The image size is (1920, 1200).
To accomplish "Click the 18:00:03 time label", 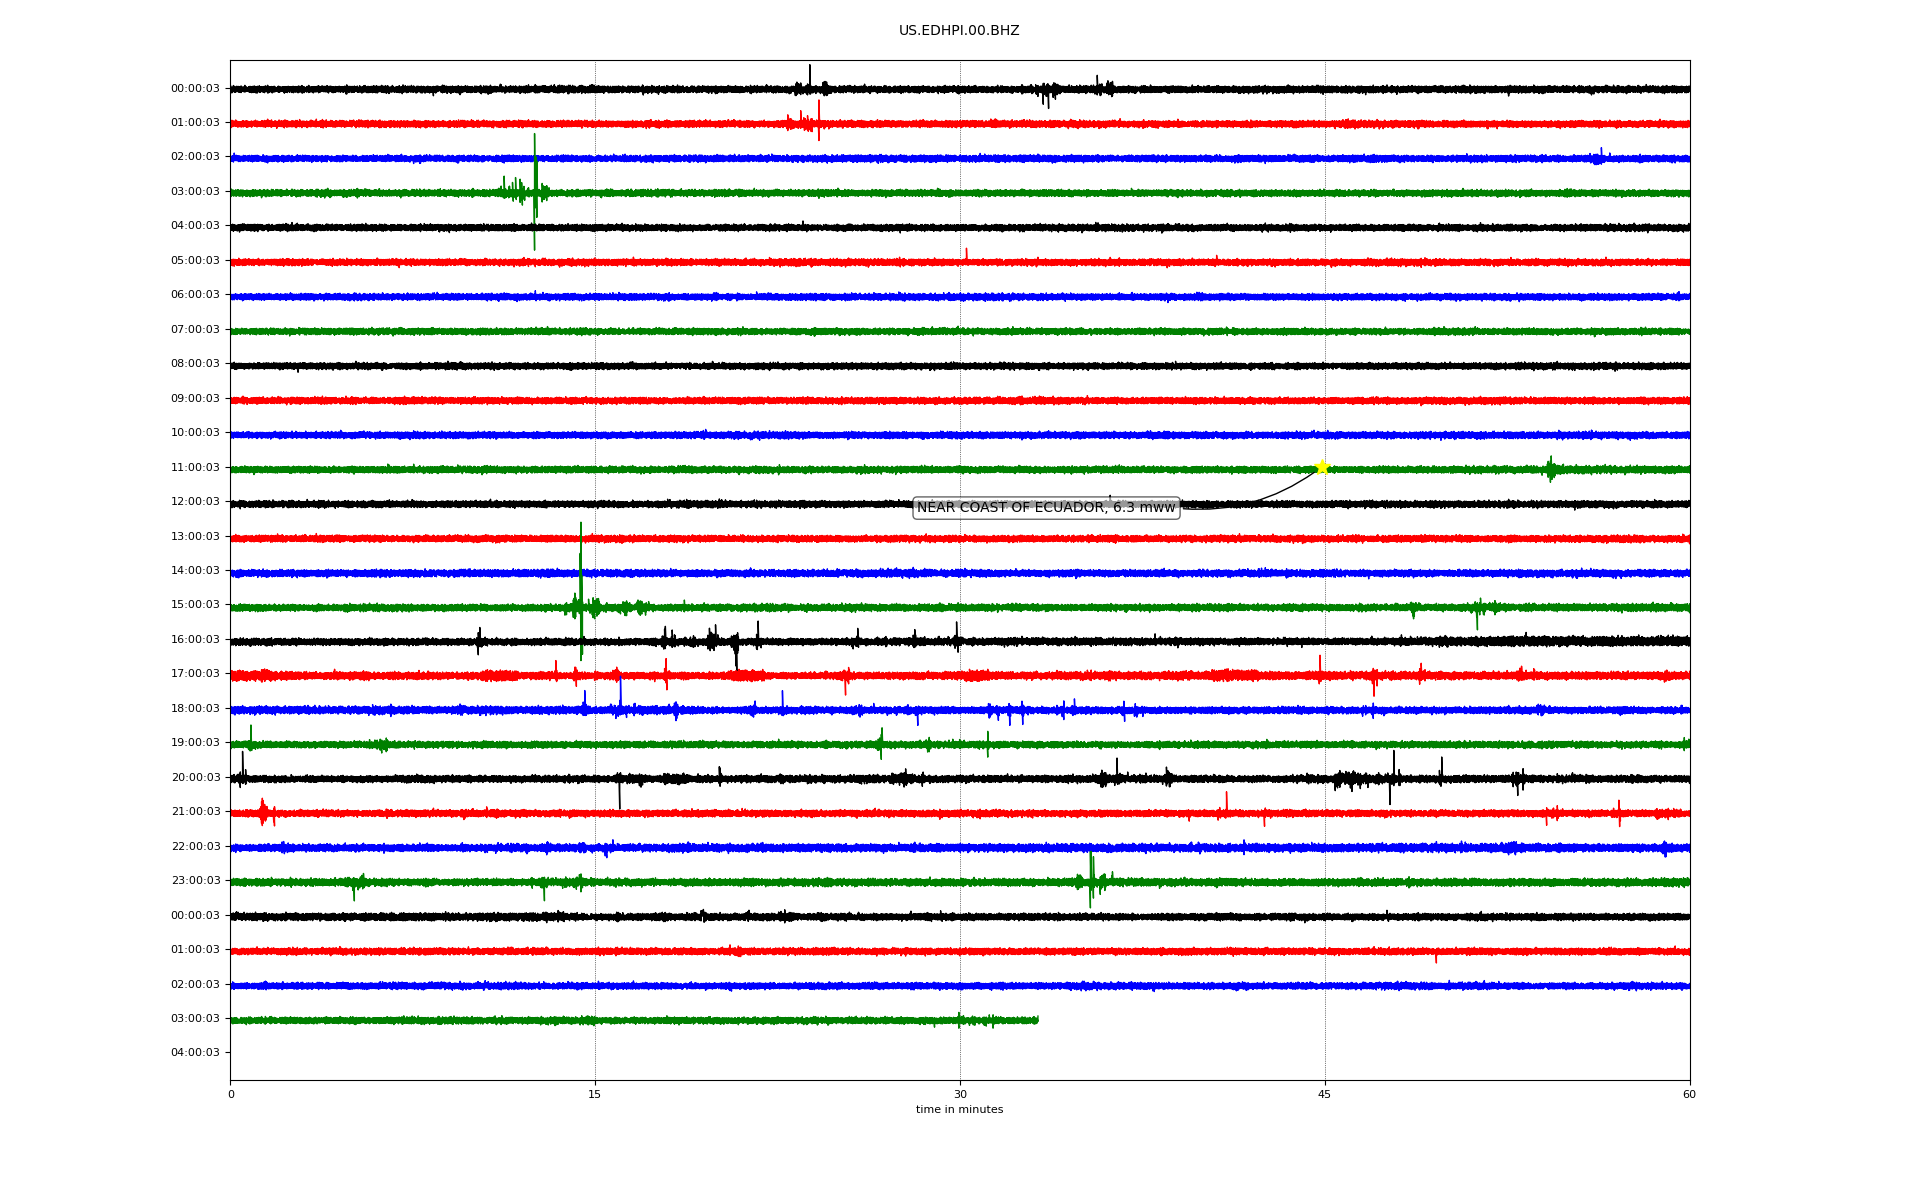I will click(195, 709).
